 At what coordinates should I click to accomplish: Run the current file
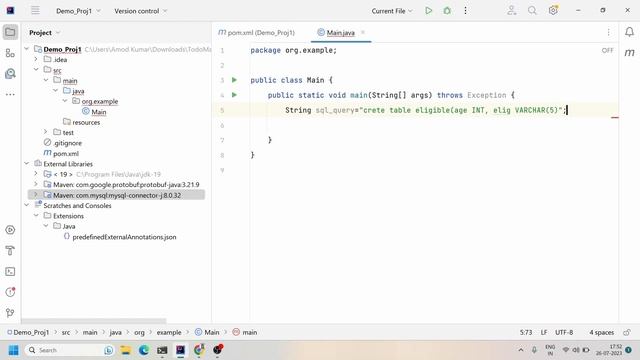tap(429, 11)
